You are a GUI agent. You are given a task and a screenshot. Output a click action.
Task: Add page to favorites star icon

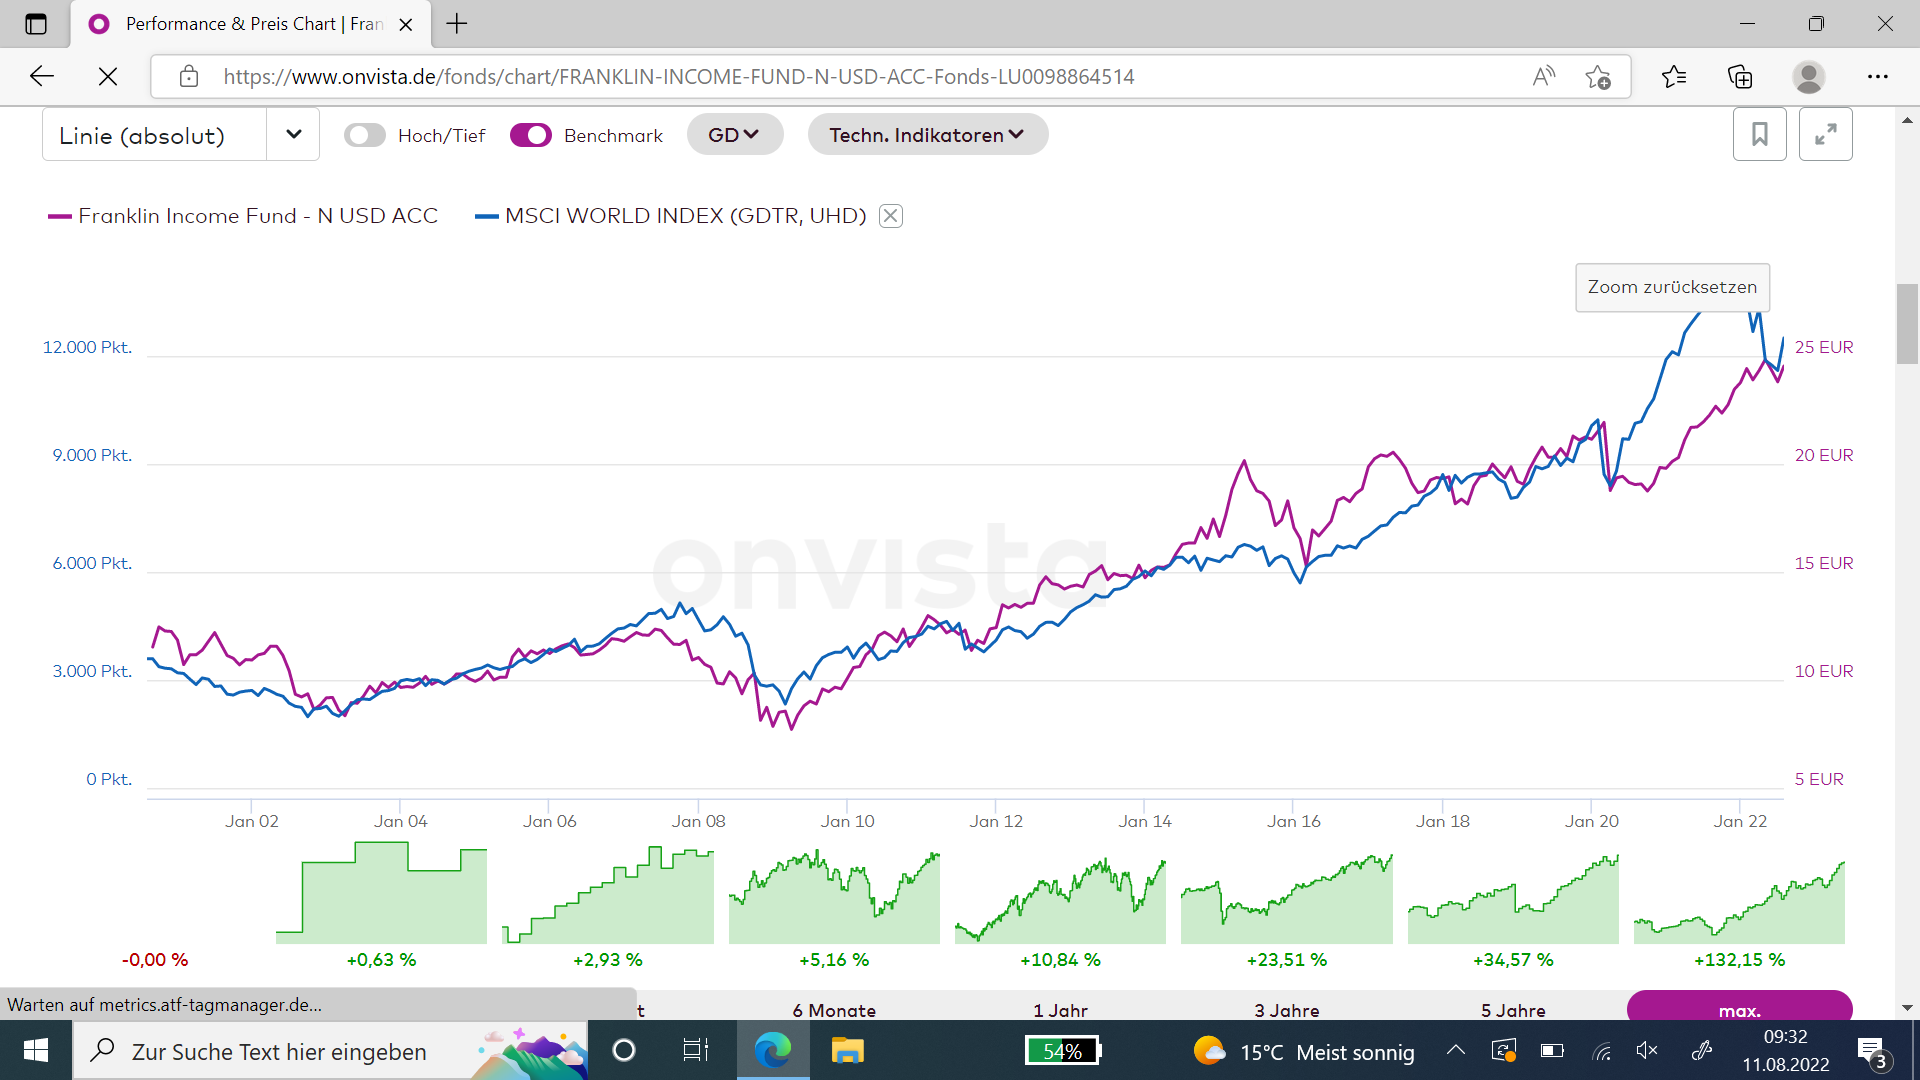tap(1597, 77)
